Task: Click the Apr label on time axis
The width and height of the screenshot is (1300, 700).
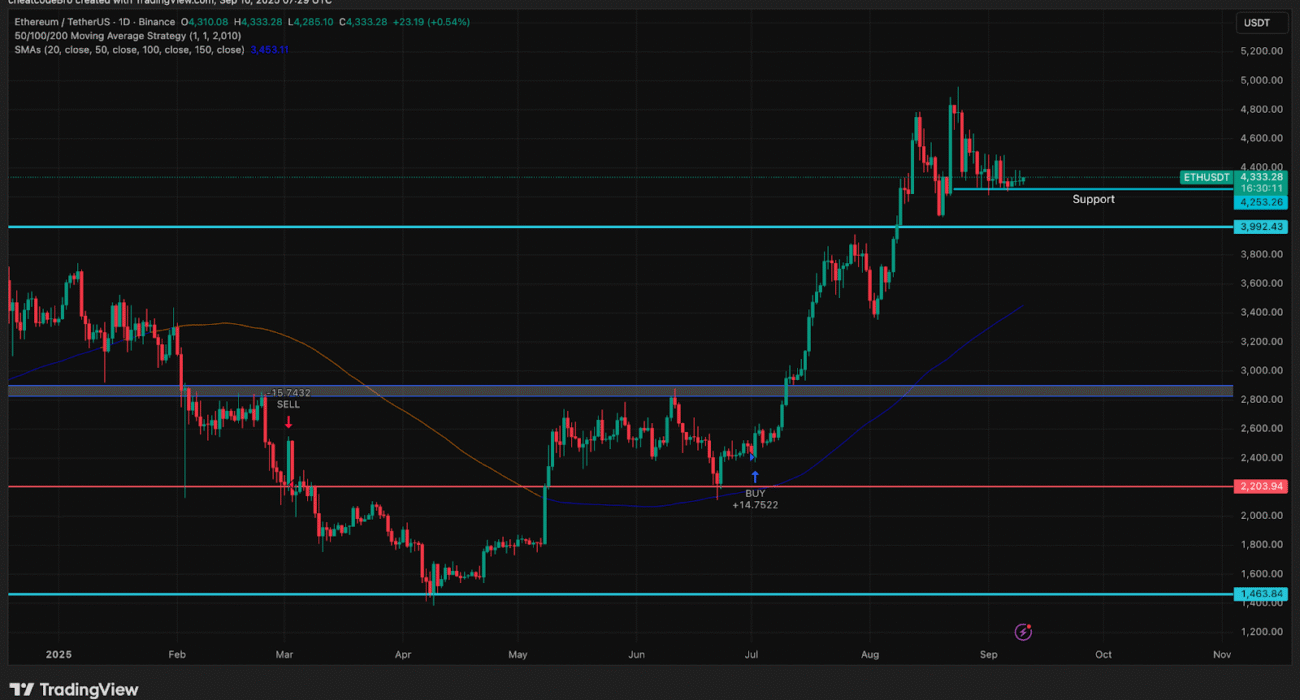Action: [x=402, y=655]
